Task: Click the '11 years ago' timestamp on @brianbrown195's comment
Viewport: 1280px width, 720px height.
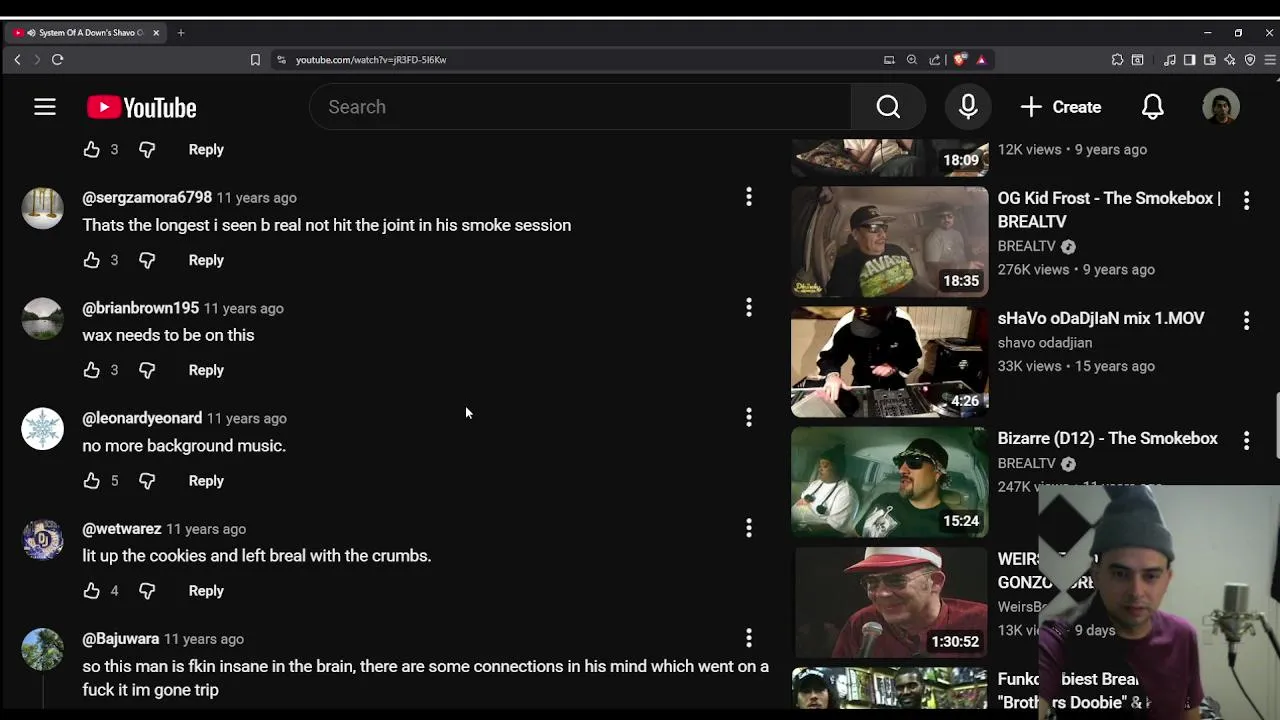Action: pos(244,308)
